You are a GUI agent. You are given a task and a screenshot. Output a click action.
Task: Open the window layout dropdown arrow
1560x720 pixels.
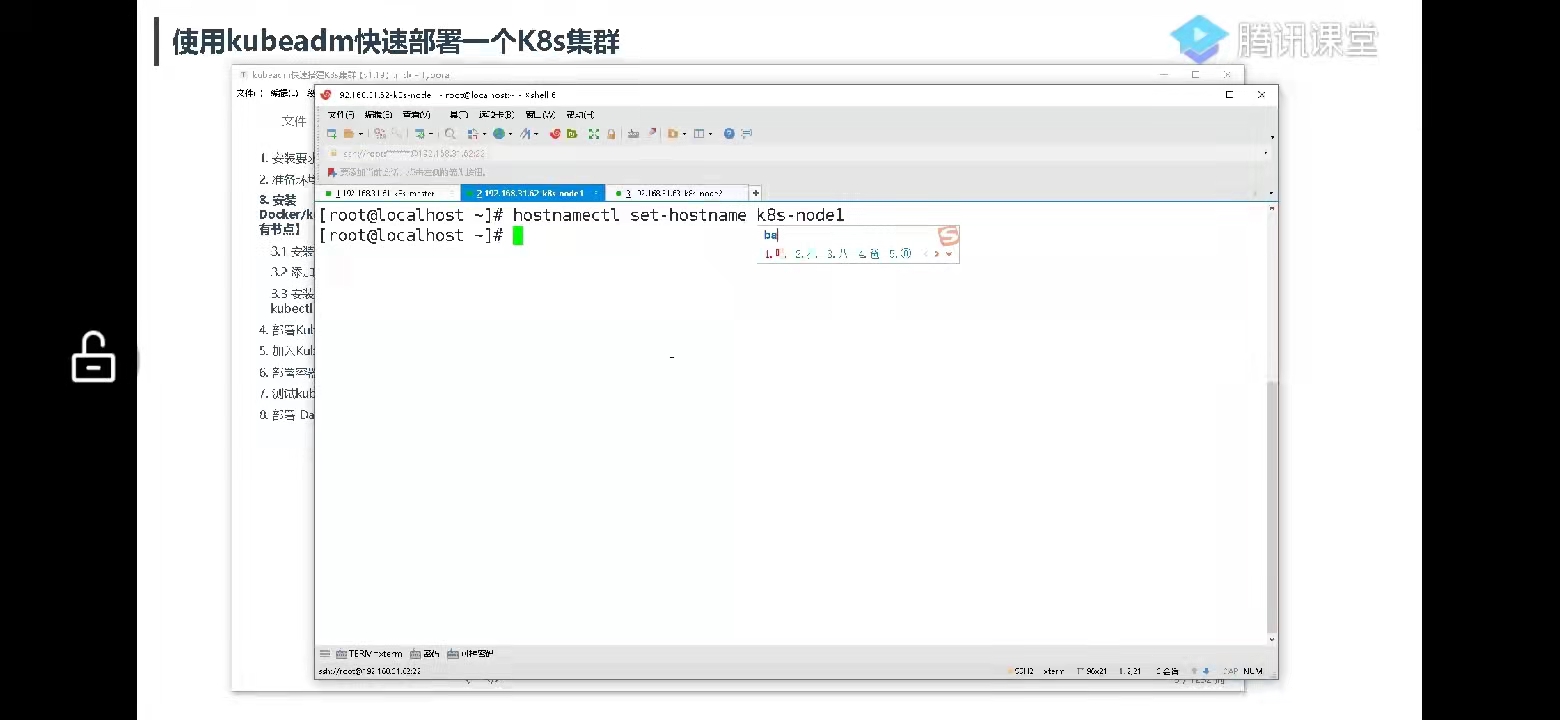pos(710,134)
